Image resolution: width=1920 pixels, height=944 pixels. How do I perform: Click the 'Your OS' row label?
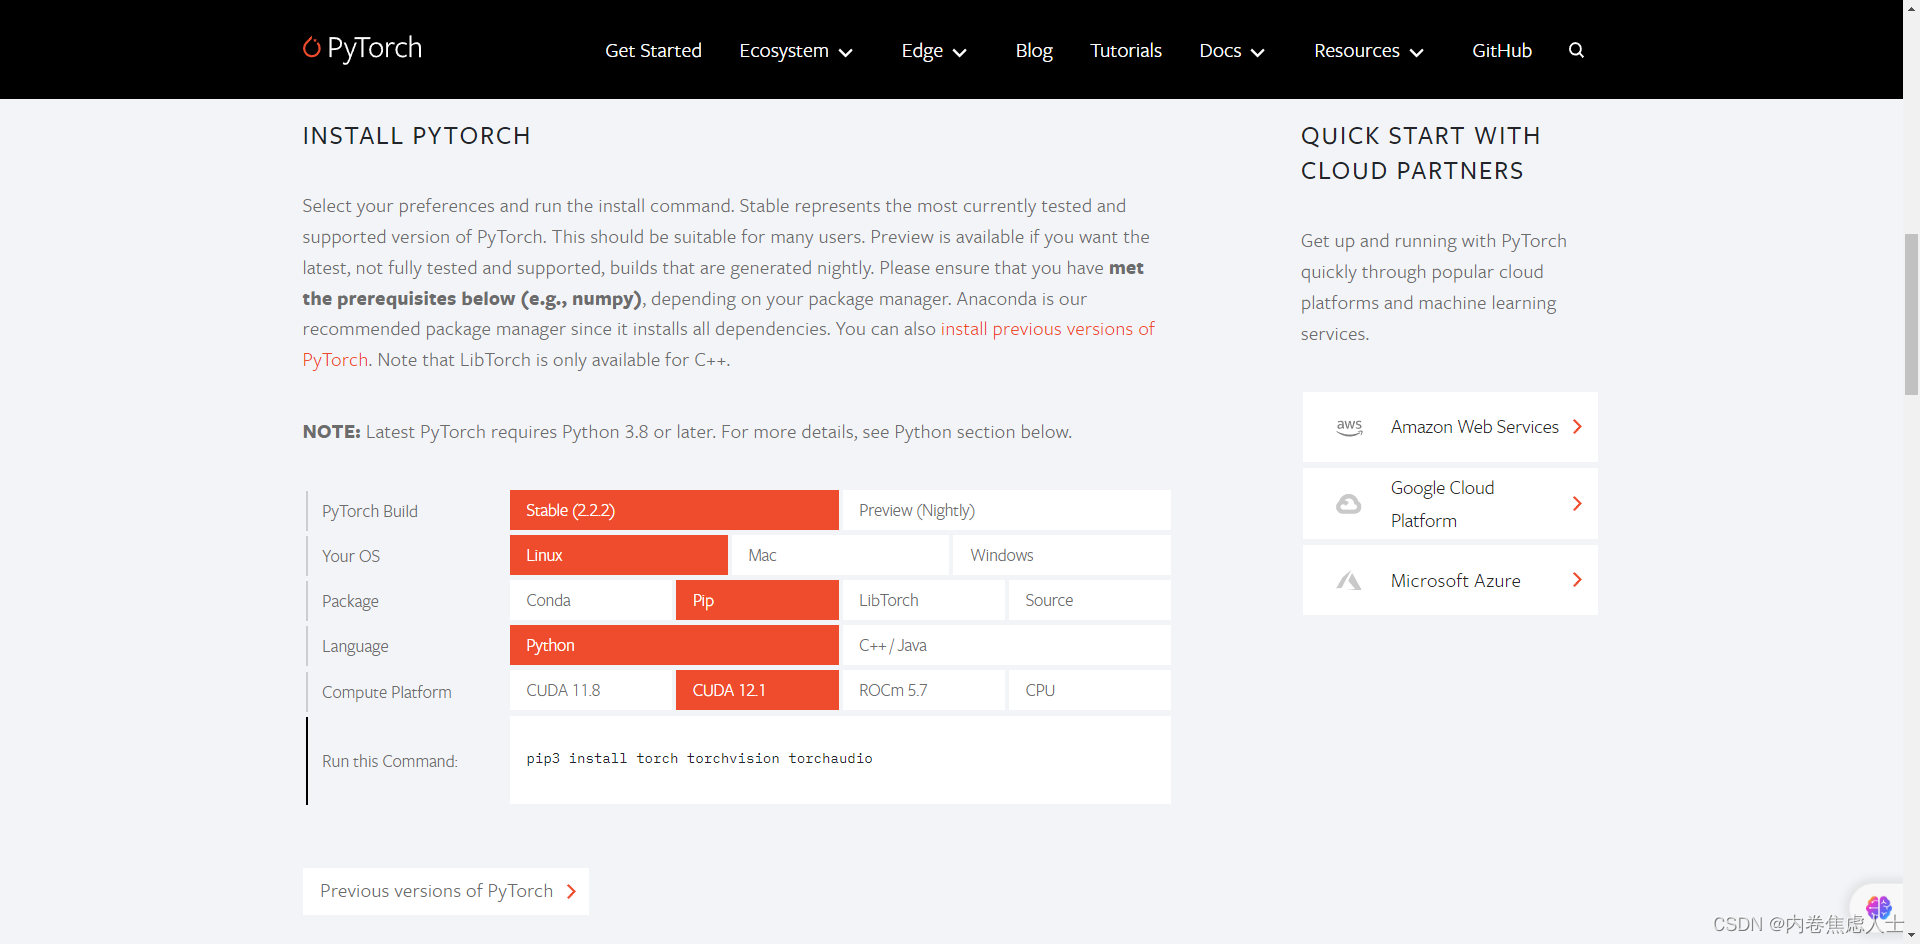[x=351, y=556]
